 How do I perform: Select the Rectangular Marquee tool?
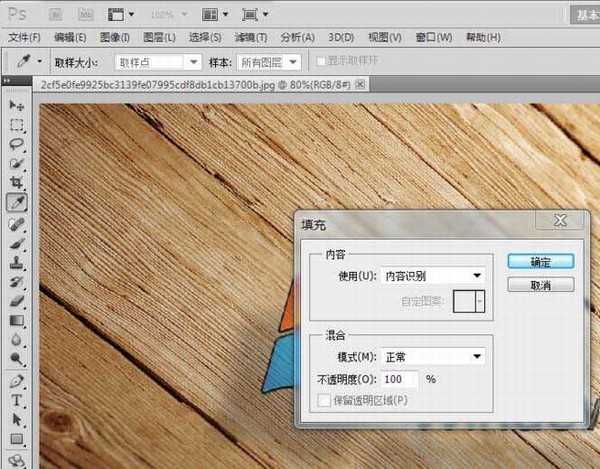[x=17, y=125]
